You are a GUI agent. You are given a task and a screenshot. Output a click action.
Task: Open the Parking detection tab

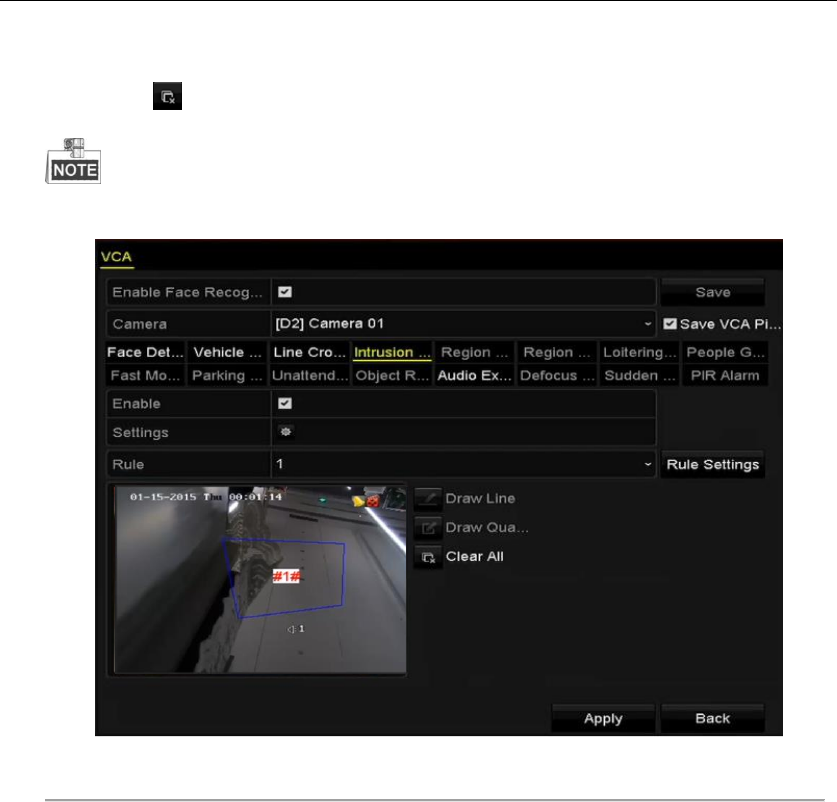pyautogui.click(x=227, y=376)
